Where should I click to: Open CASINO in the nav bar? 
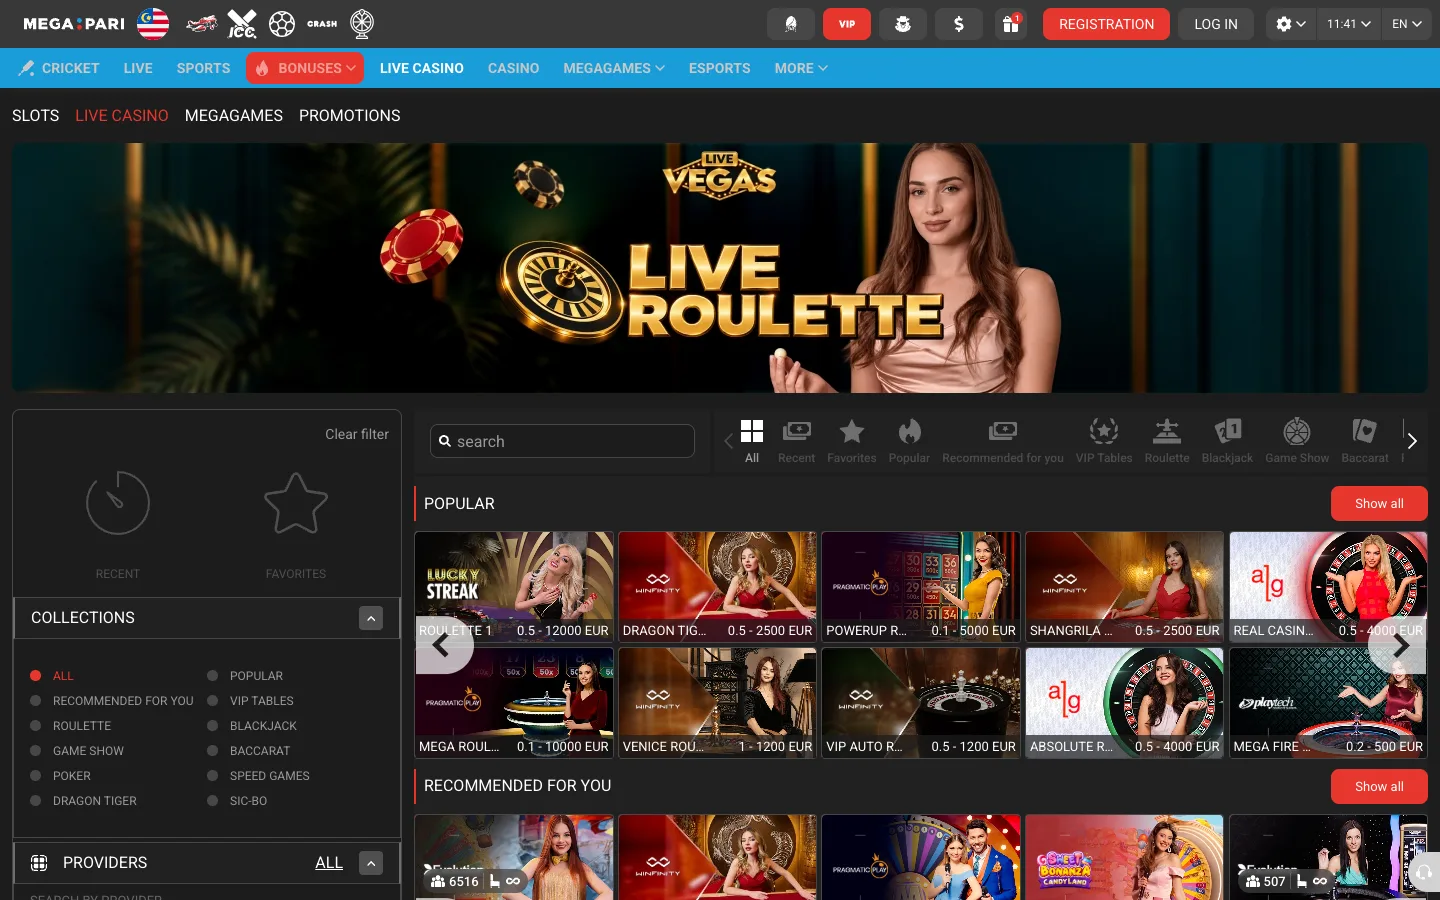coord(513,68)
